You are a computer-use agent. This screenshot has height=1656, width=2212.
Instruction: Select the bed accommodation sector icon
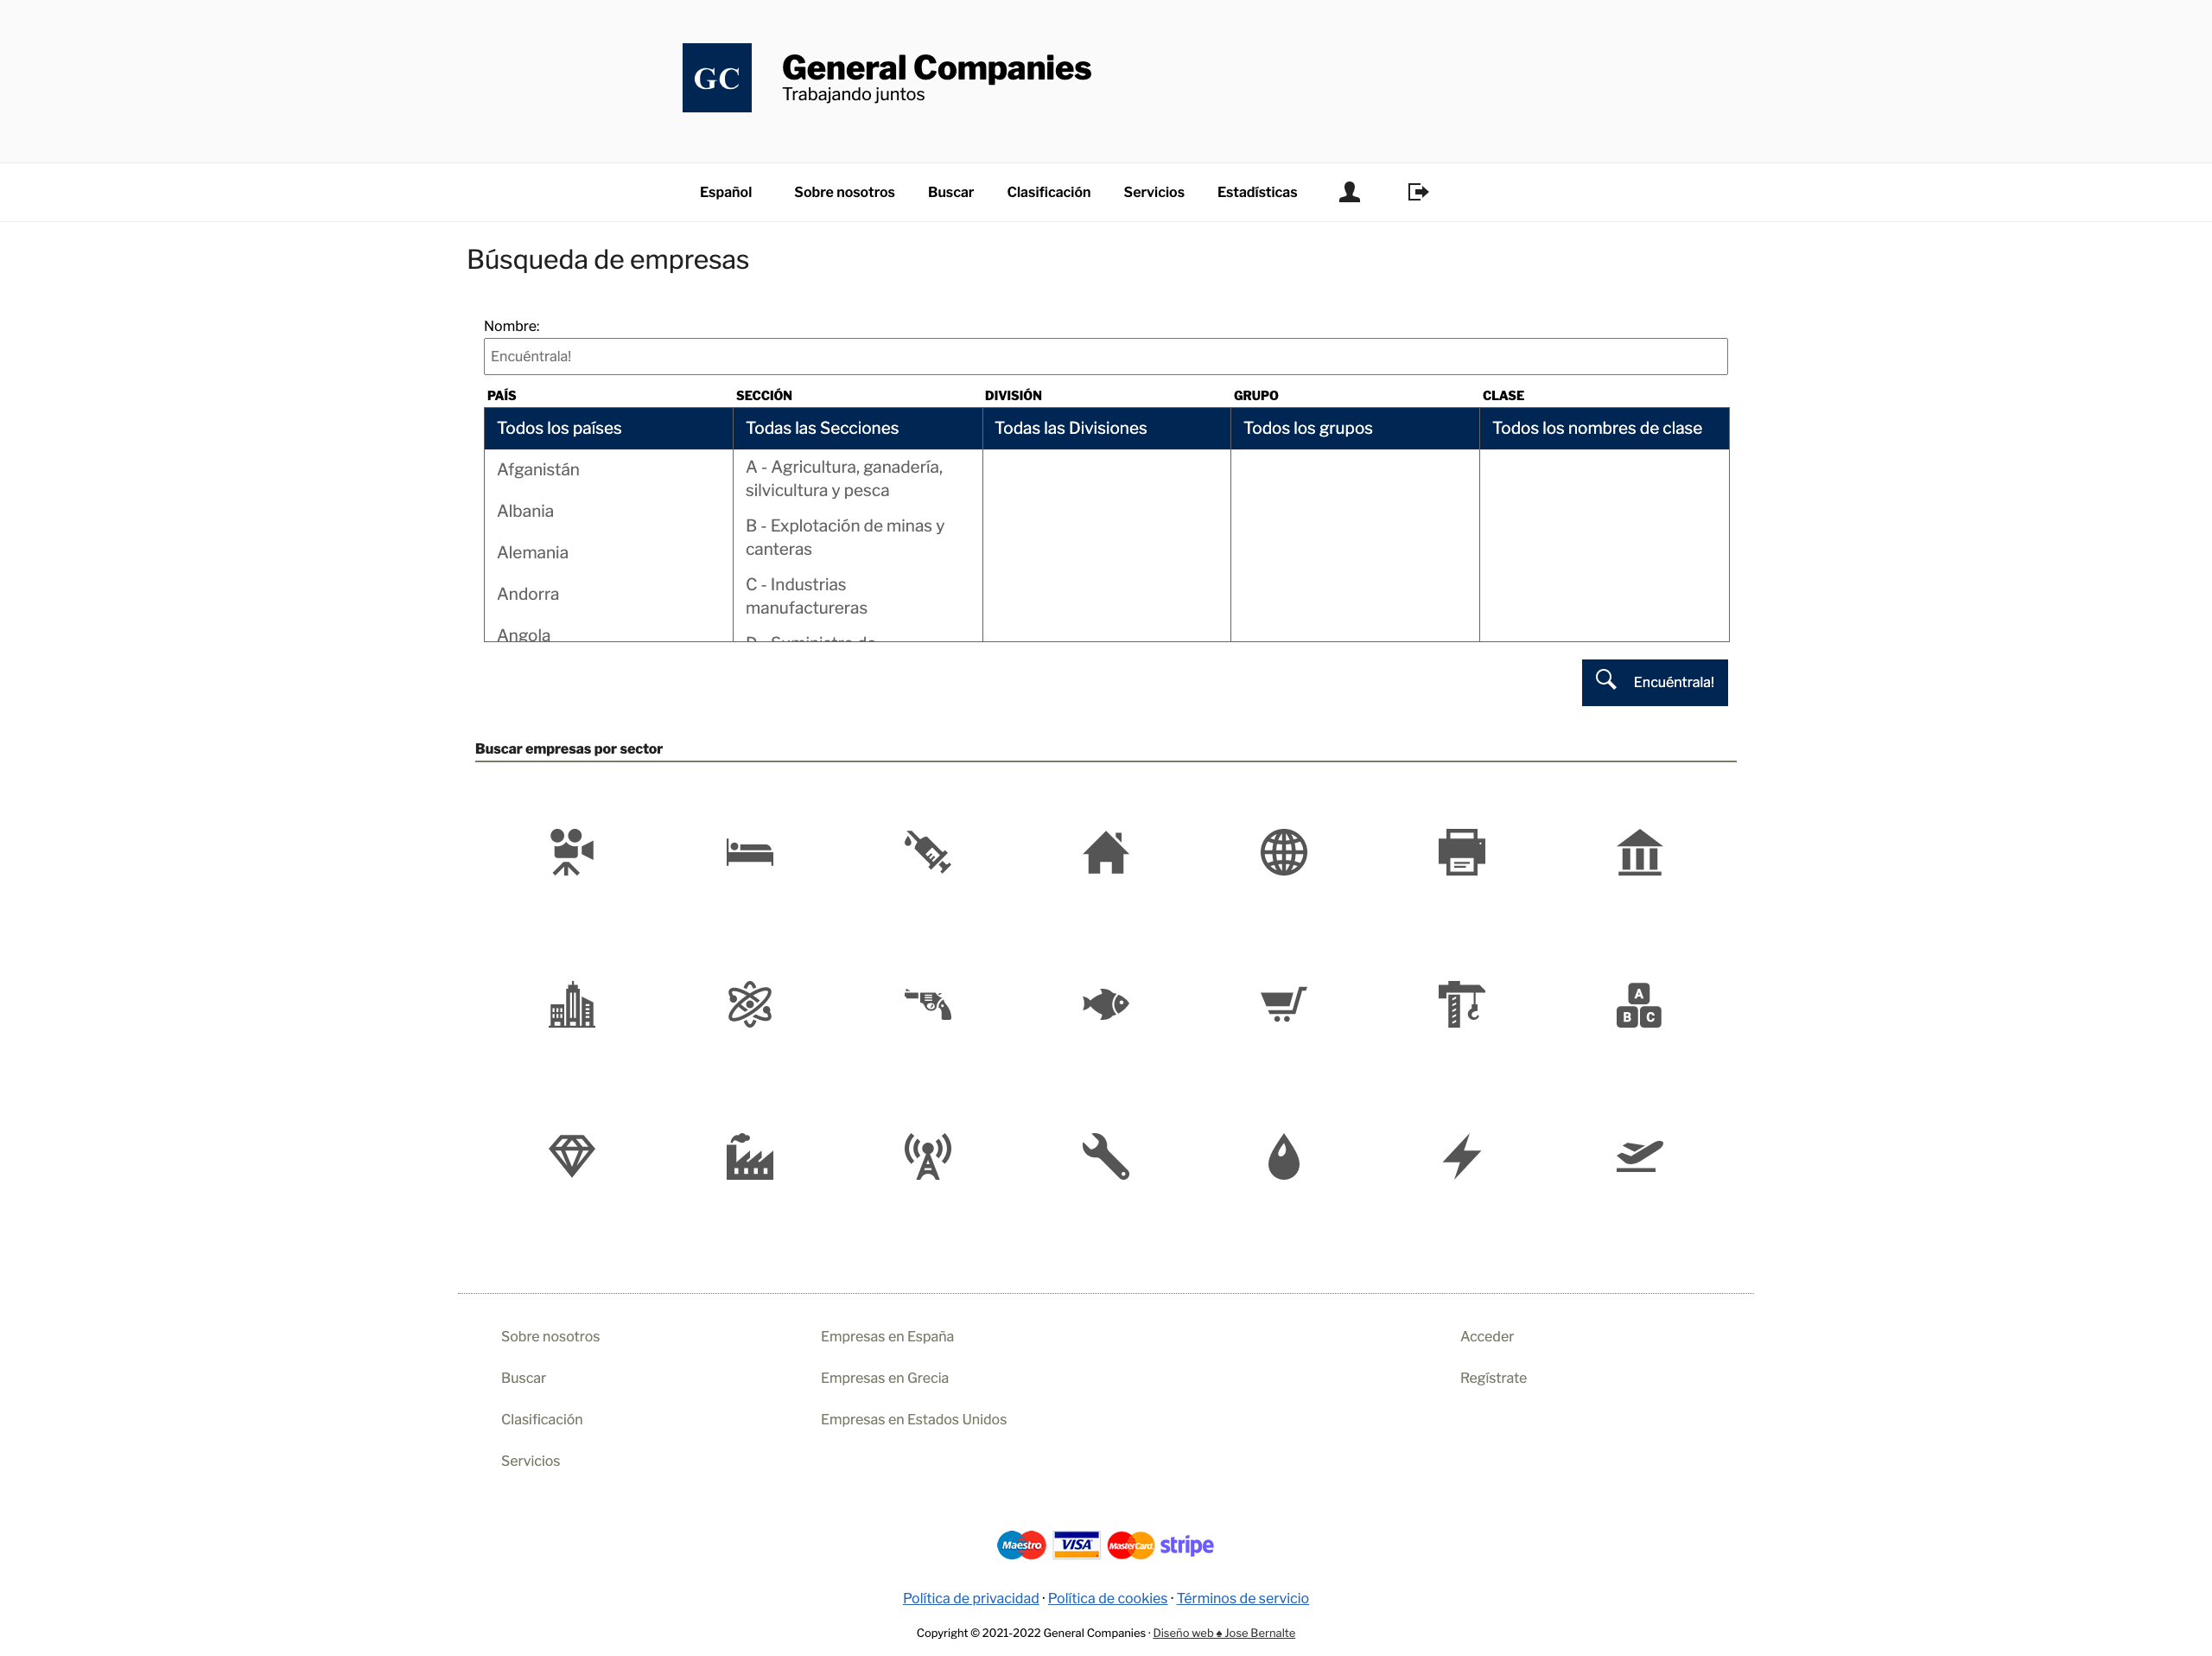pyautogui.click(x=749, y=852)
